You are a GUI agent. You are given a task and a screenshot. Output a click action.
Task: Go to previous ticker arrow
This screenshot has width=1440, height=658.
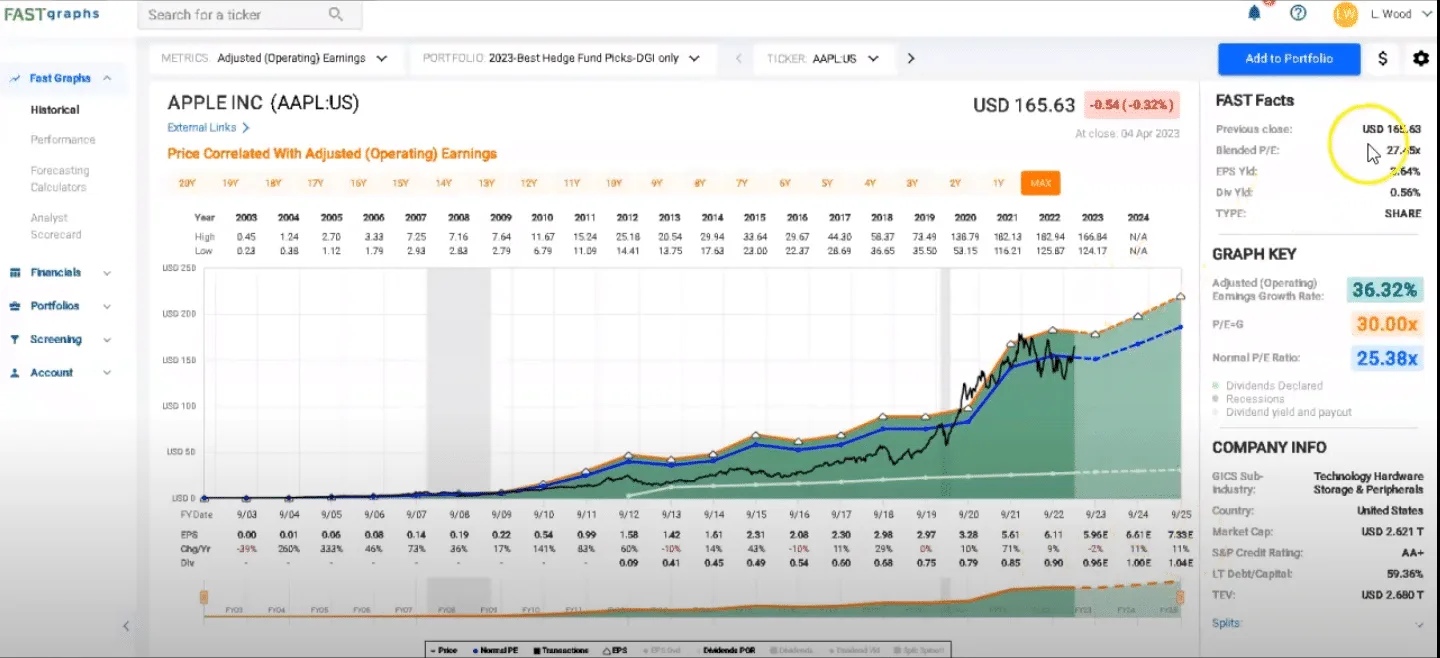pyautogui.click(x=739, y=58)
